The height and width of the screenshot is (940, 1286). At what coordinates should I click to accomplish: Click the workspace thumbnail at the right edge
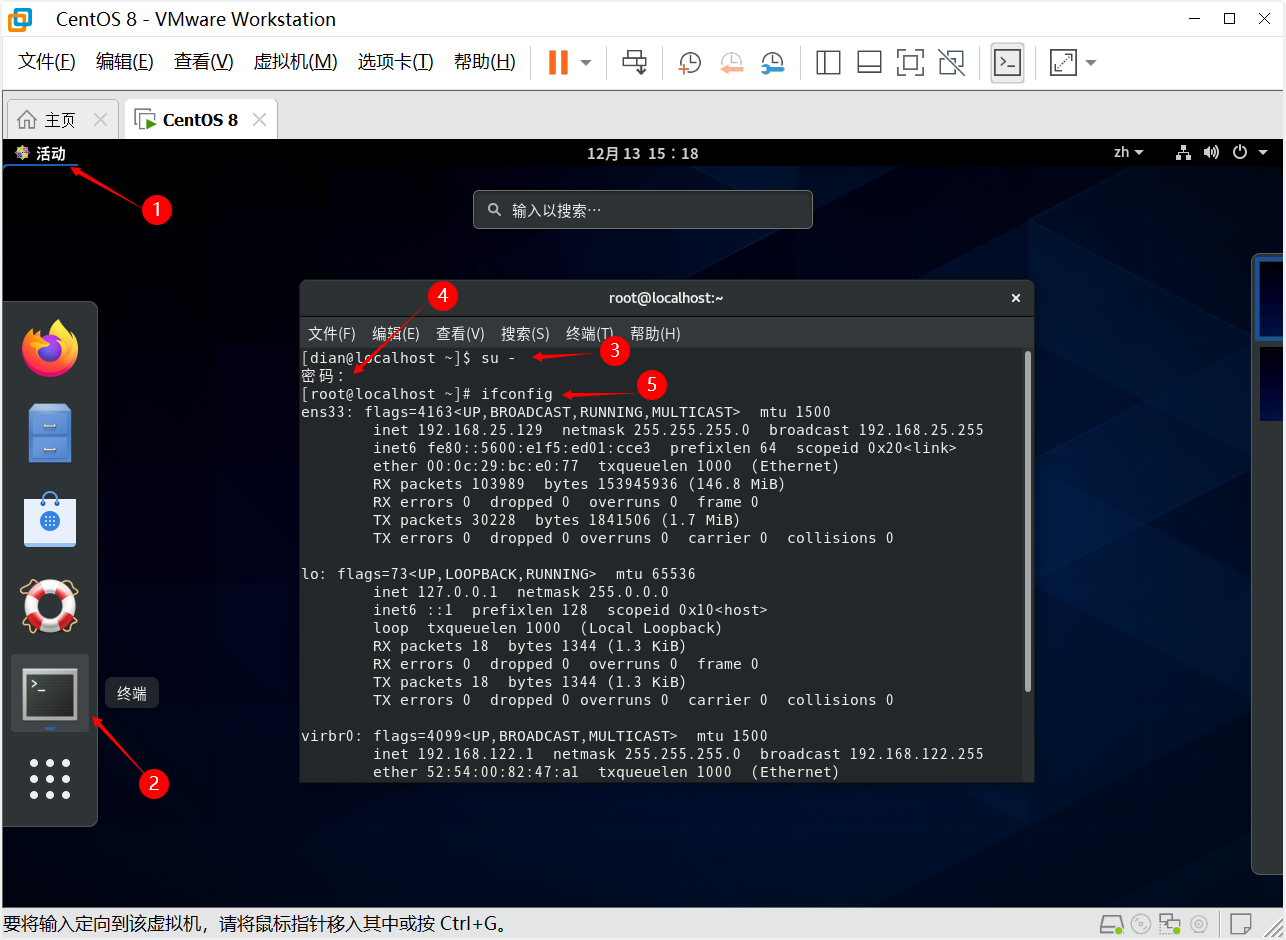(x=1269, y=298)
